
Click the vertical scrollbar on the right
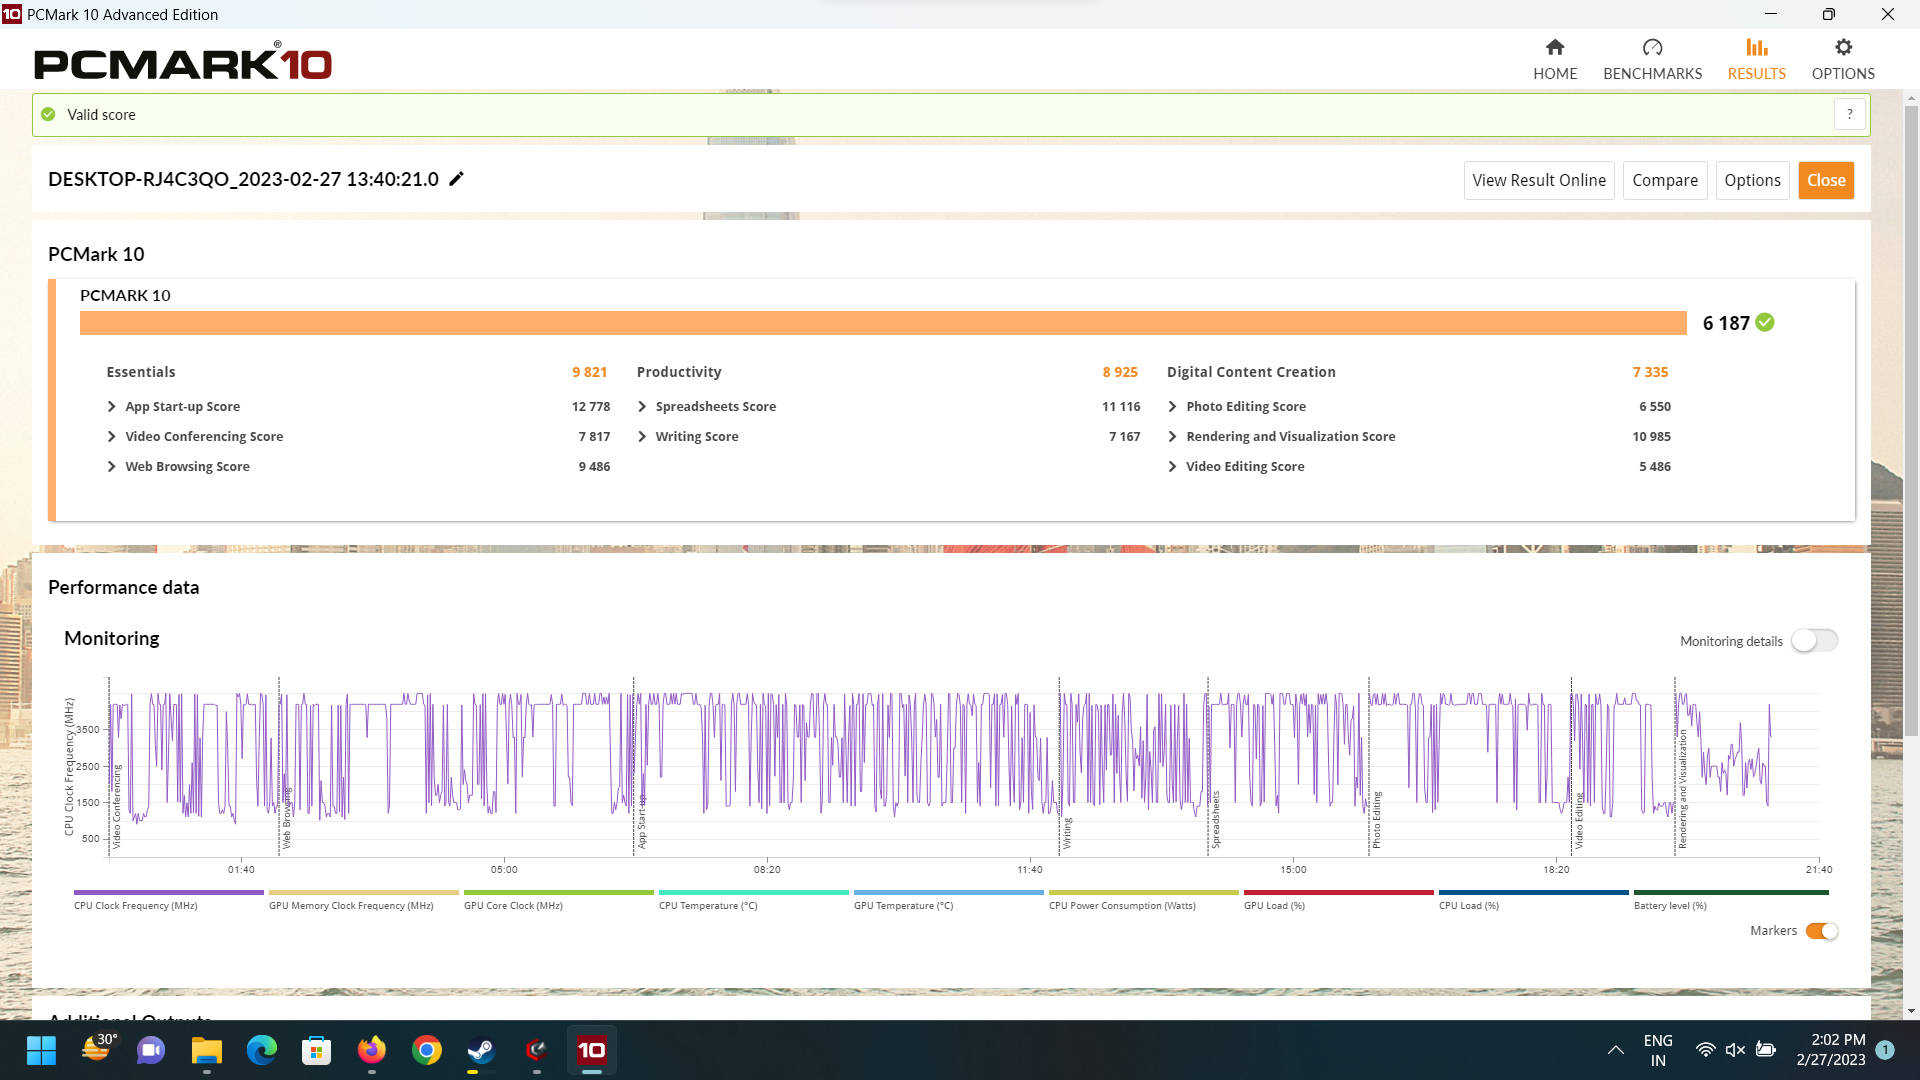[1911, 420]
